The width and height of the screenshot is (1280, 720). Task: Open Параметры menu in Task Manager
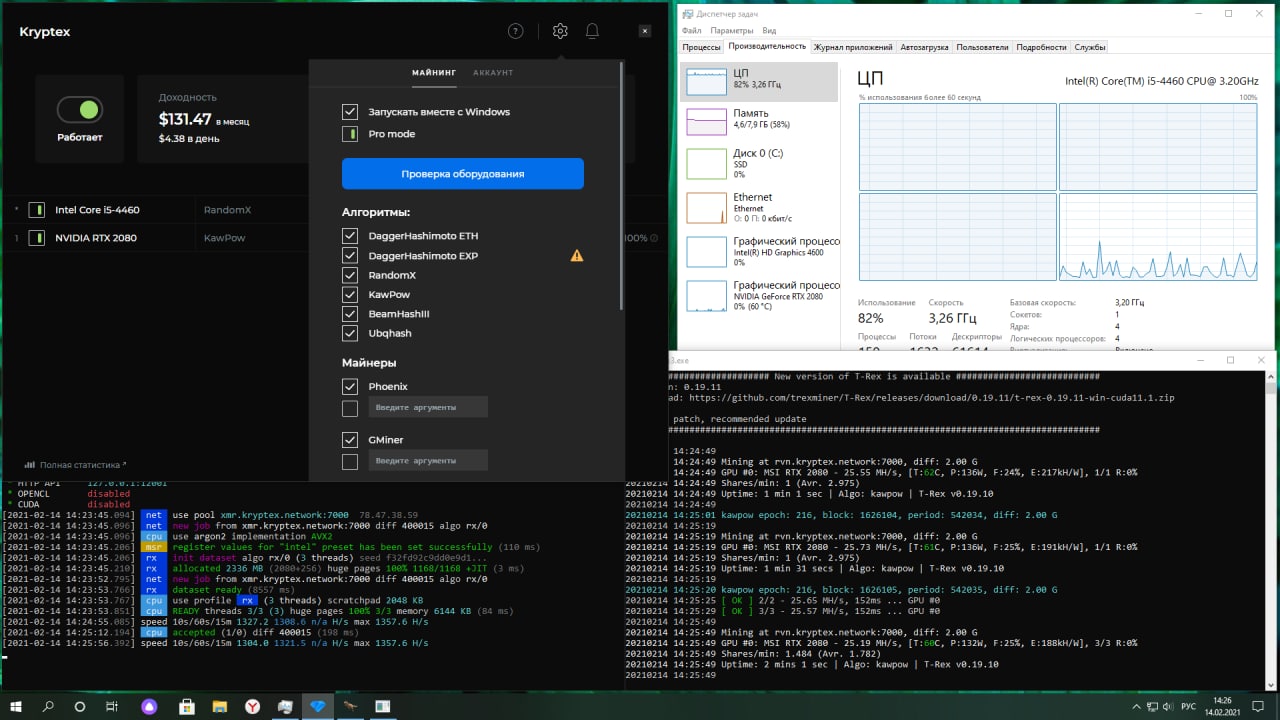732,31
